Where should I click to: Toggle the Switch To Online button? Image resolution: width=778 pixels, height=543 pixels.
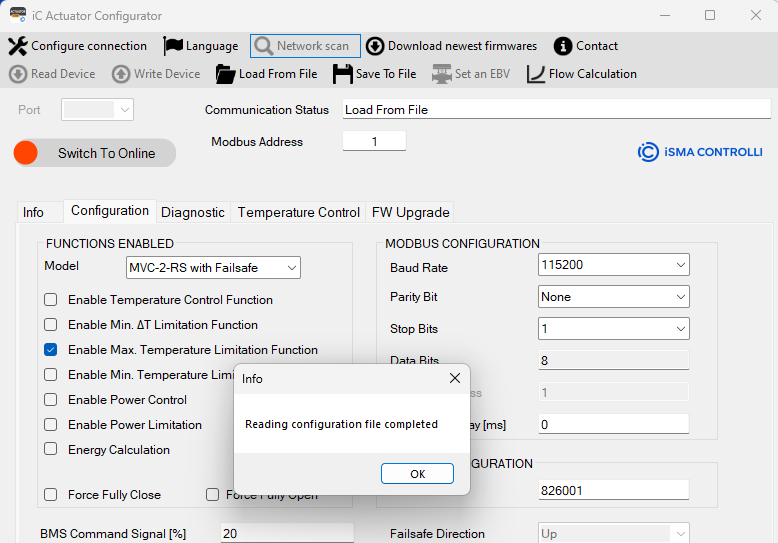pyautogui.click(x=94, y=153)
